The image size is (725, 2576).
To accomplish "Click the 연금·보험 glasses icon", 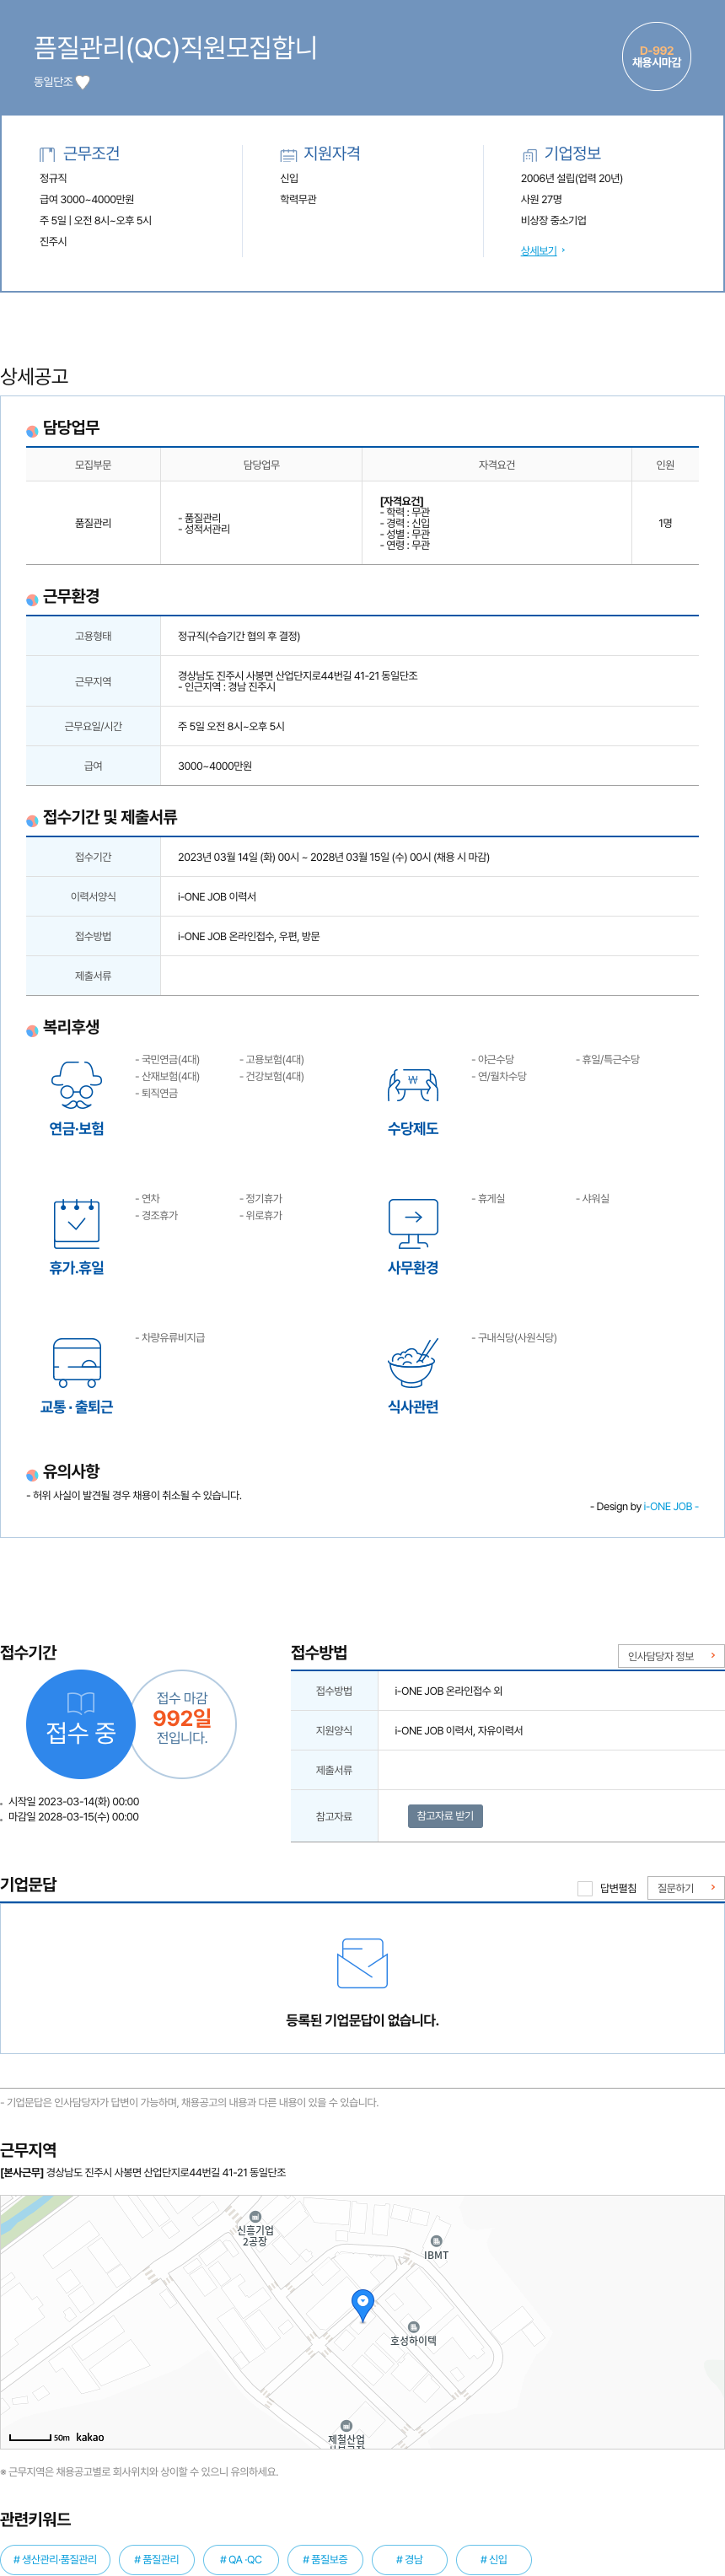I will coord(76,1085).
